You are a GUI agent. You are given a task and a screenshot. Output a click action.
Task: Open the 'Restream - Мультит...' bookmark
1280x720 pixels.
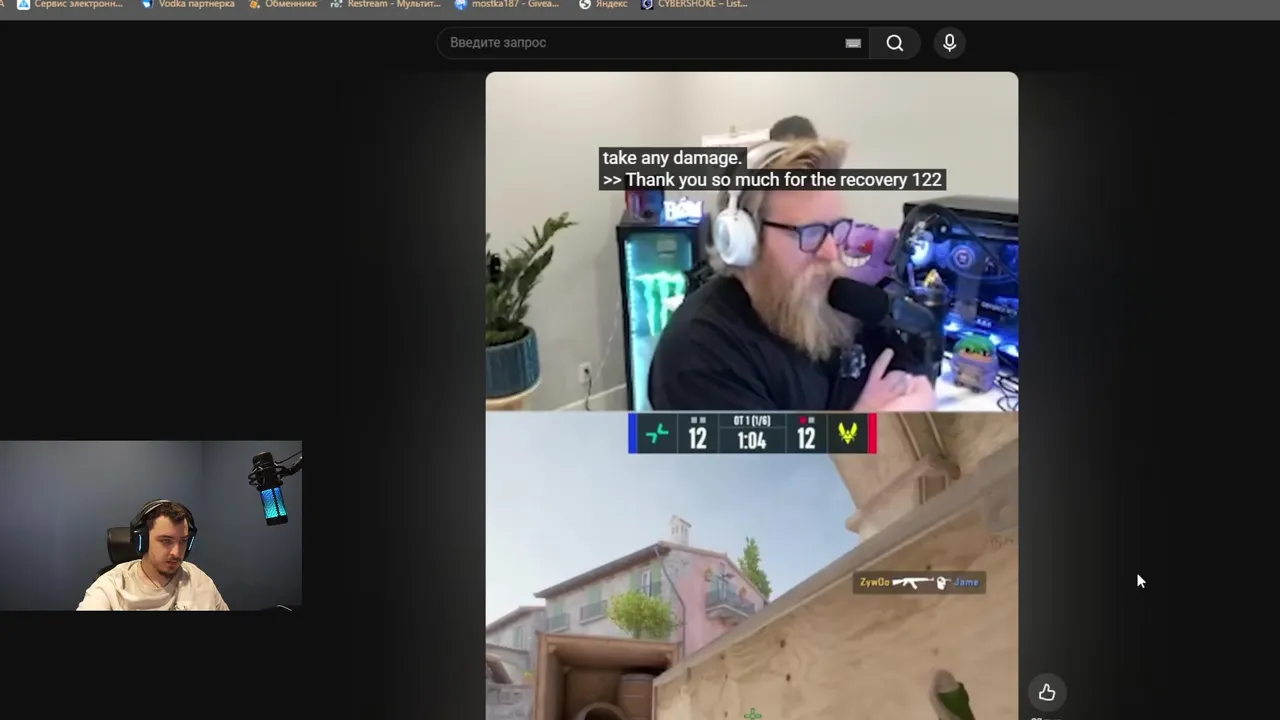point(386,5)
